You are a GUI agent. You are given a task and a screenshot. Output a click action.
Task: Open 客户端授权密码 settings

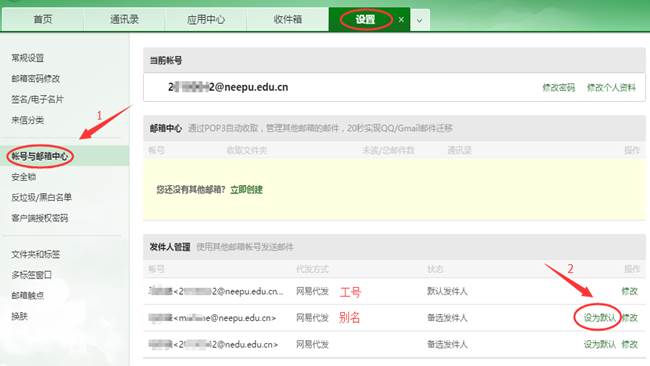tap(40, 218)
